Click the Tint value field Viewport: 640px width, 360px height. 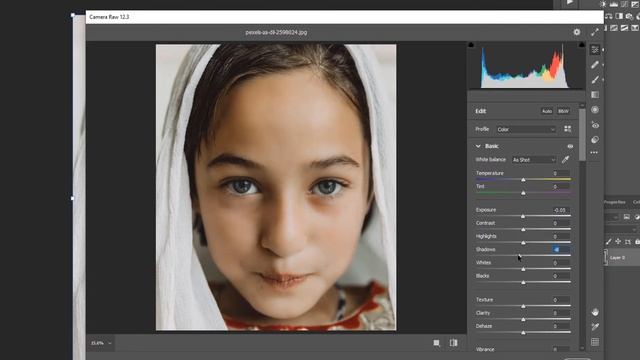(560, 187)
